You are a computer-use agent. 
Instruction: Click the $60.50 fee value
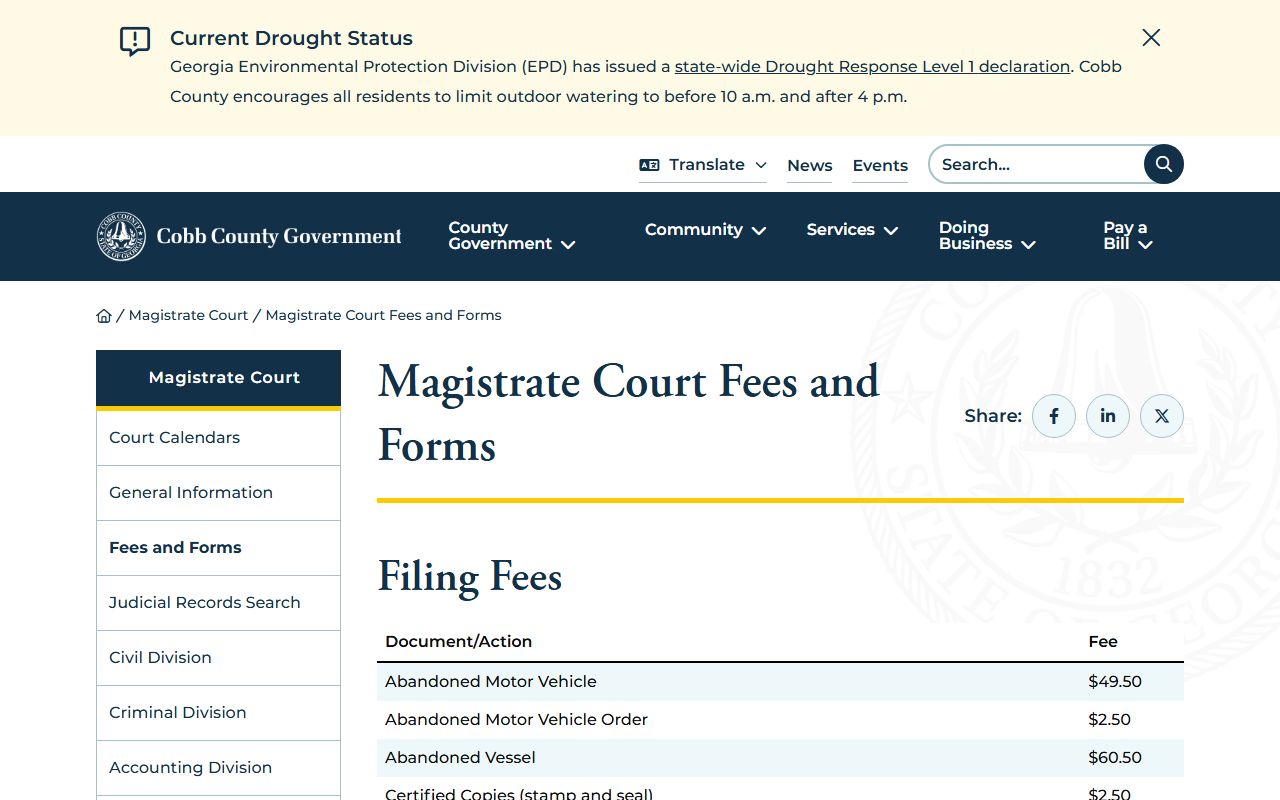coord(1115,758)
